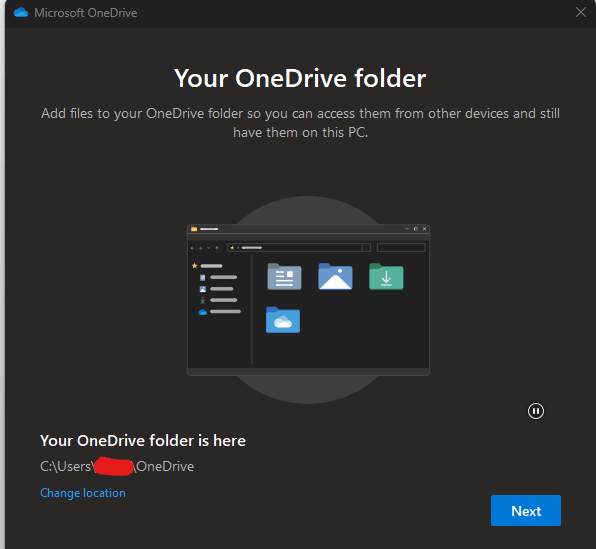Close the Microsoft OneDrive setup window
Screen dimensions: 596x549
(x=580, y=12)
